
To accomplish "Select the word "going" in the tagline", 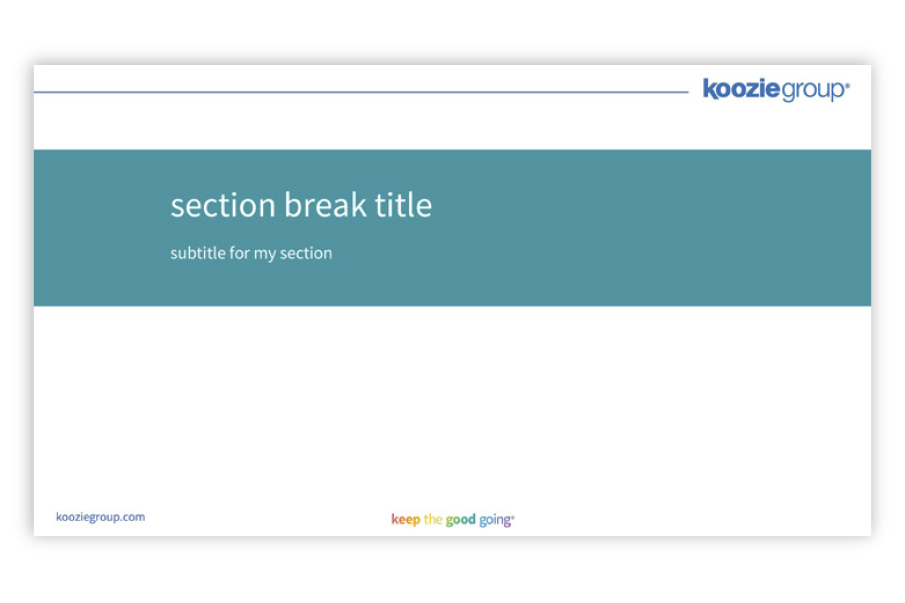I will coord(495,521).
